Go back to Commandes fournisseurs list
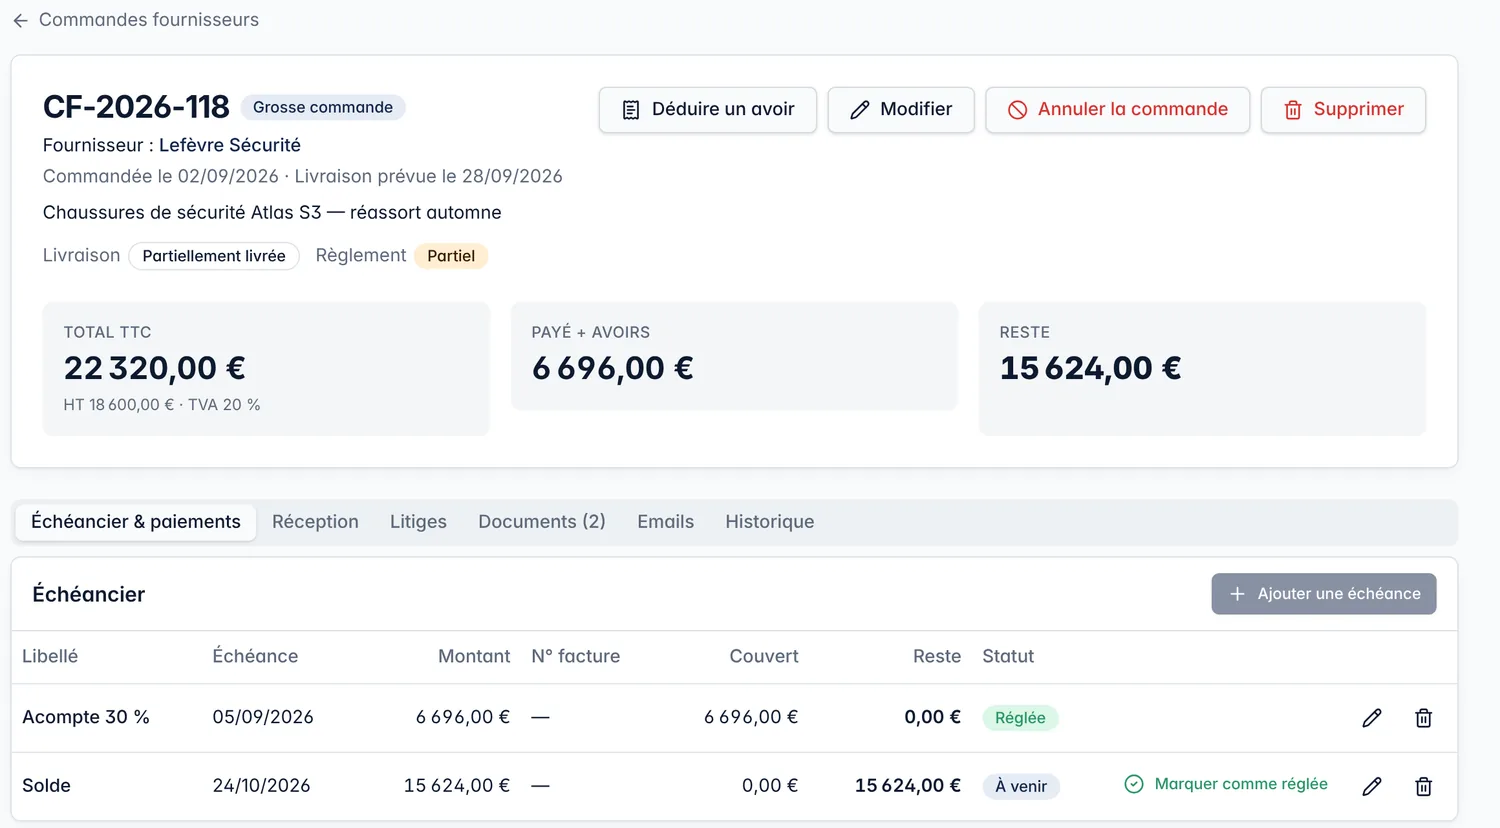 [x=136, y=20]
